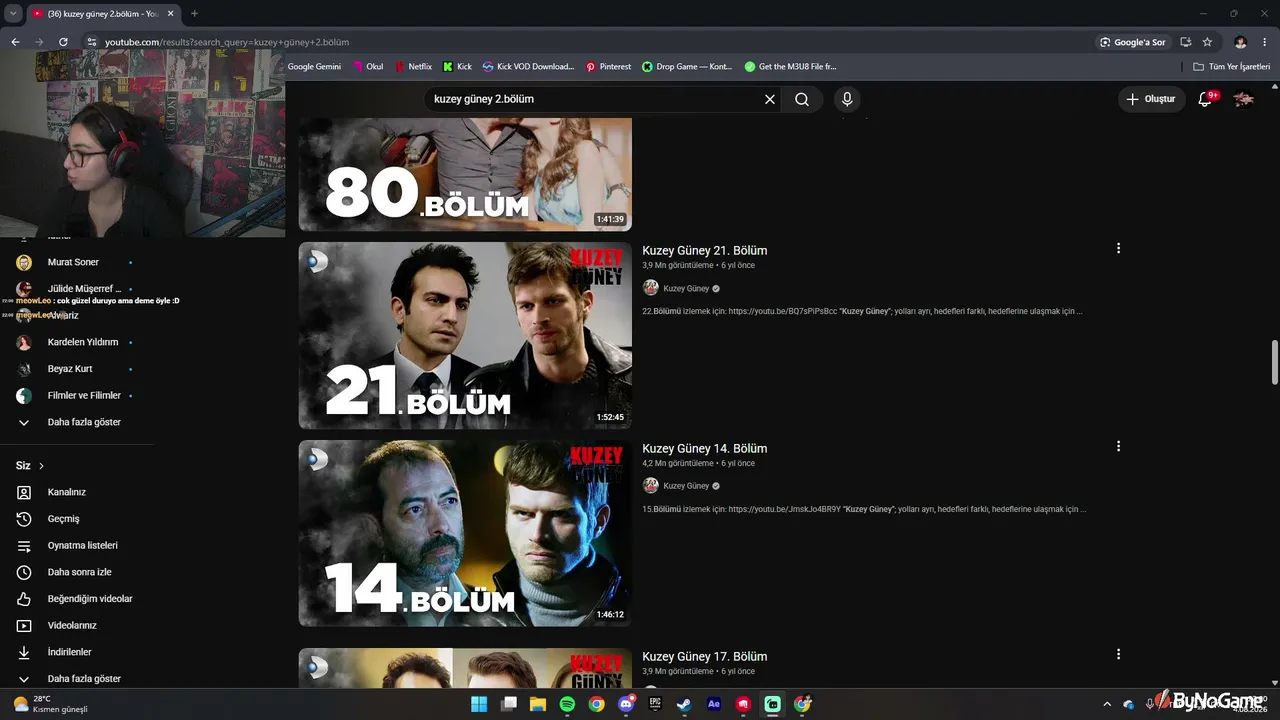Open Windows Start menu
The height and width of the screenshot is (720, 1280).
pyautogui.click(x=479, y=704)
